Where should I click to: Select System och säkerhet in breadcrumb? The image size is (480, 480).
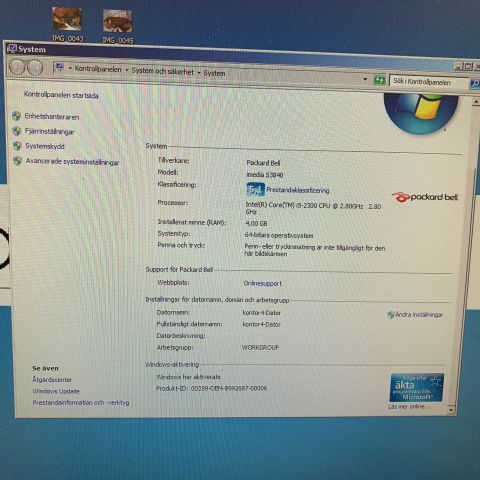[162, 71]
